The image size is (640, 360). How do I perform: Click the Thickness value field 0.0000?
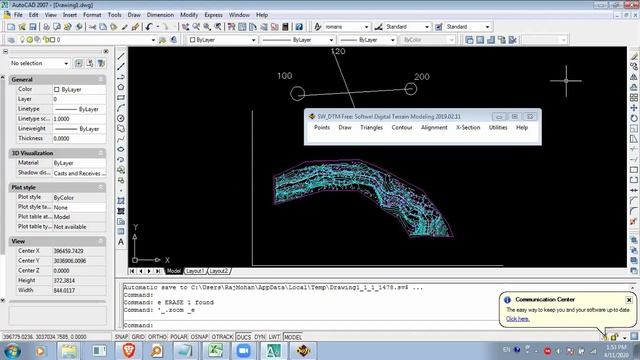[79, 138]
